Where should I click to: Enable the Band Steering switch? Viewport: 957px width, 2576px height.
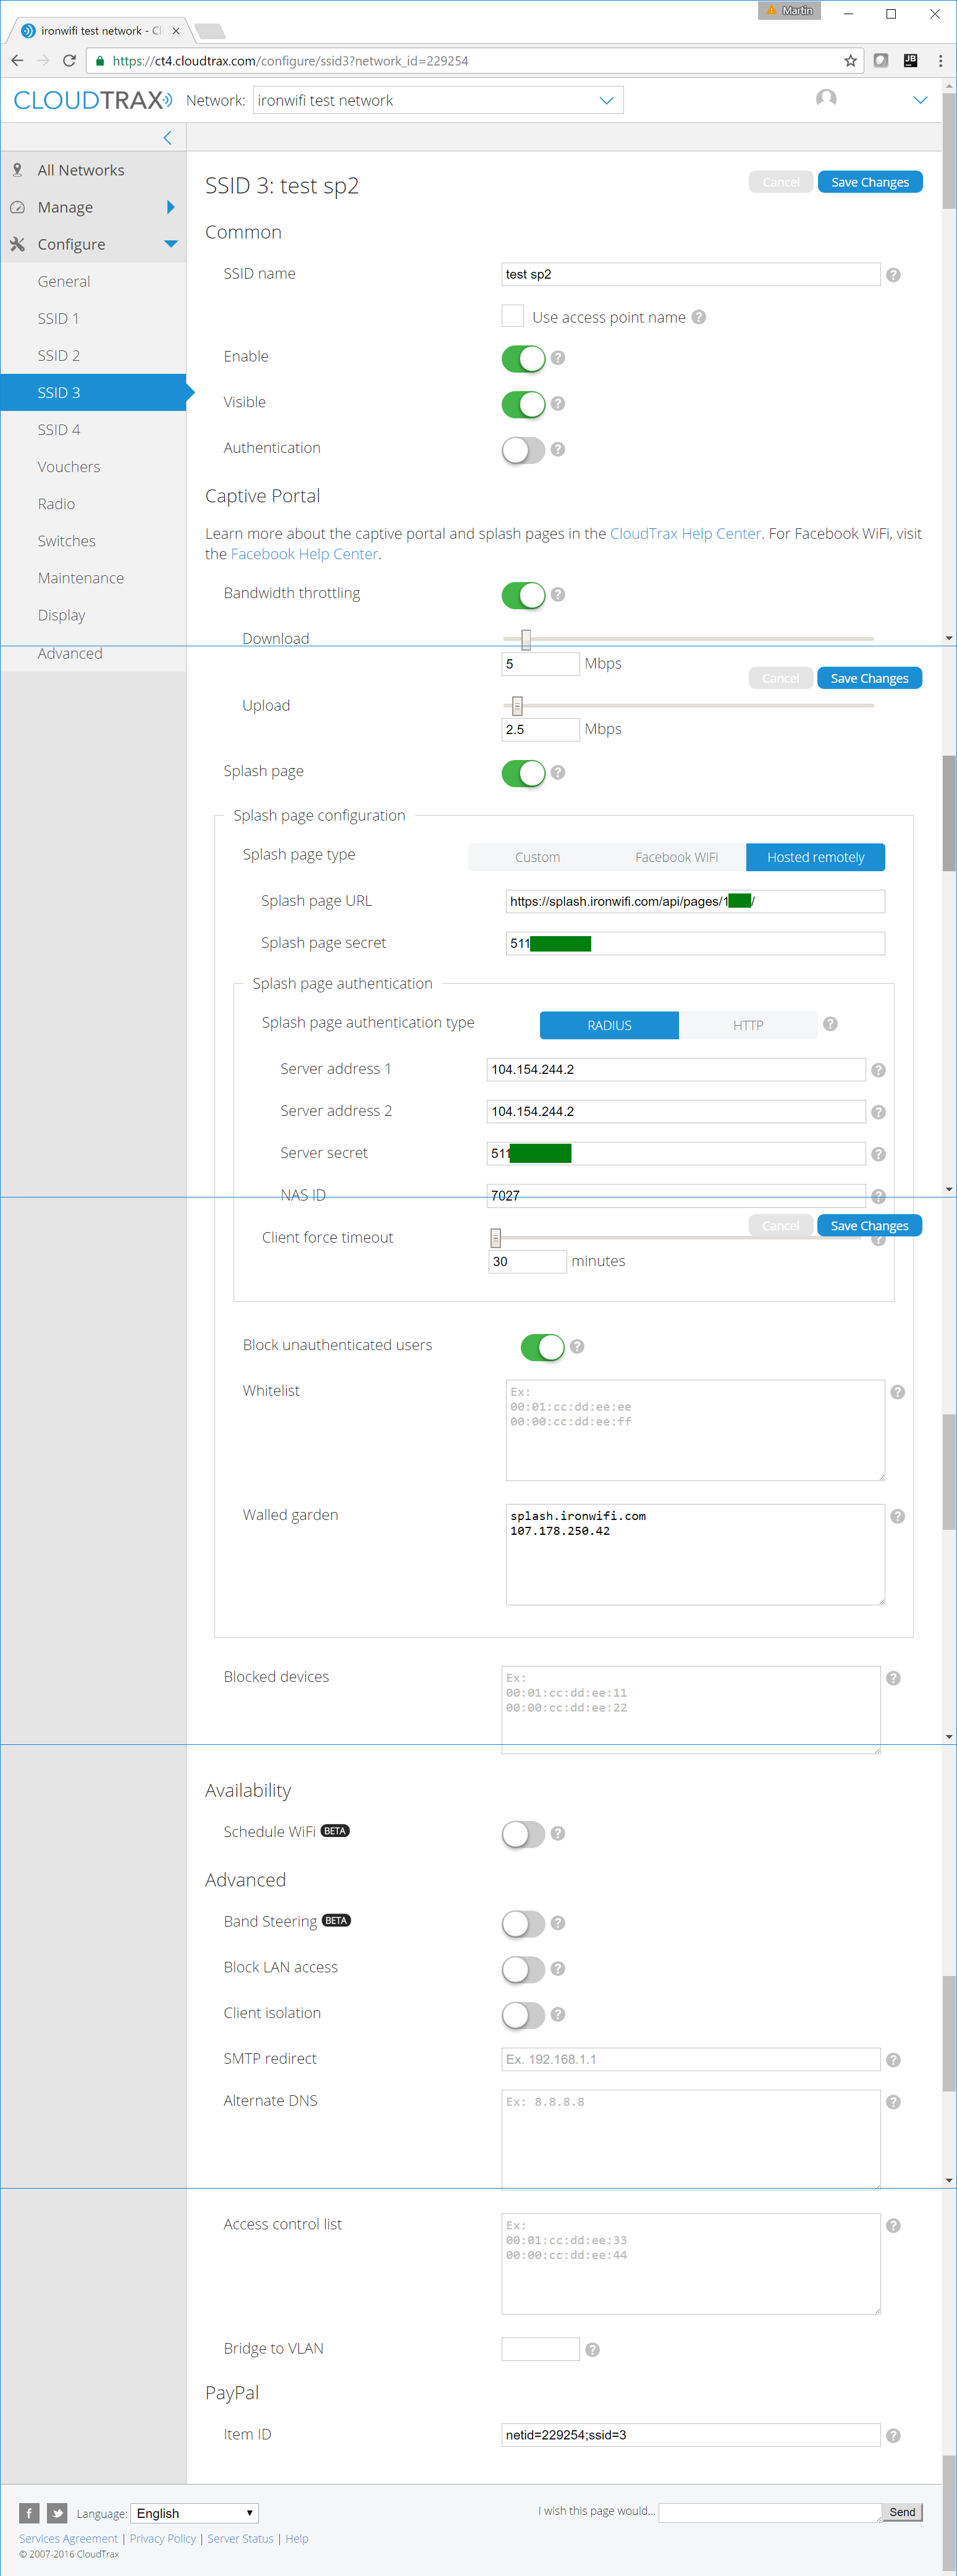pos(523,1924)
